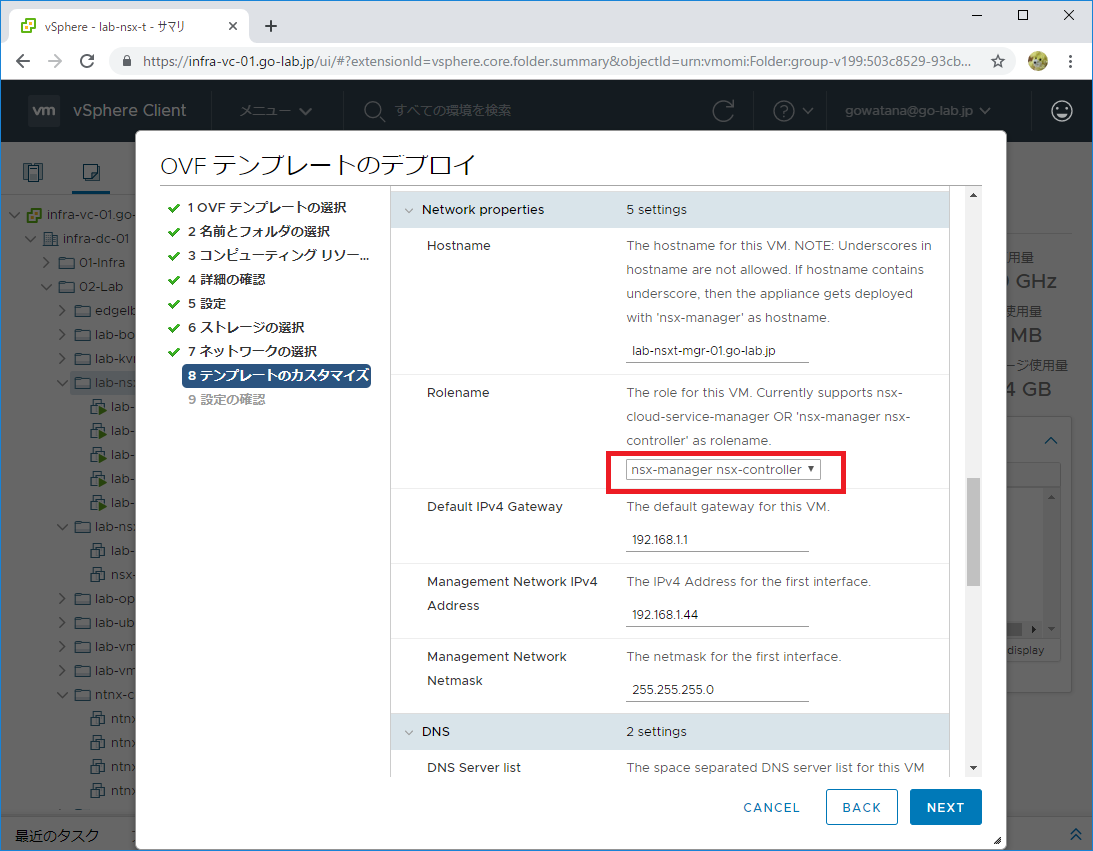Collapse the ntnx-c folder node
The width and height of the screenshot is (1093, 851).
pyautogui.click(x=63, y=695)
